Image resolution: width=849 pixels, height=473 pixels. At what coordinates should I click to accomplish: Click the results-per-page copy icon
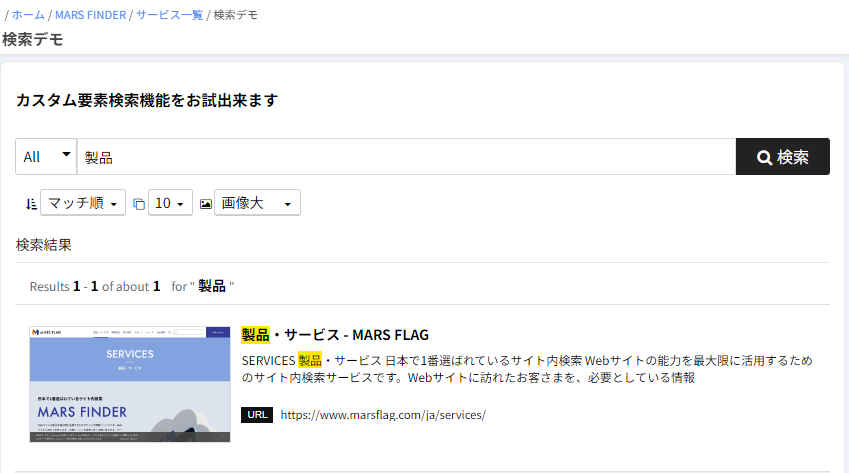(139, 204)
